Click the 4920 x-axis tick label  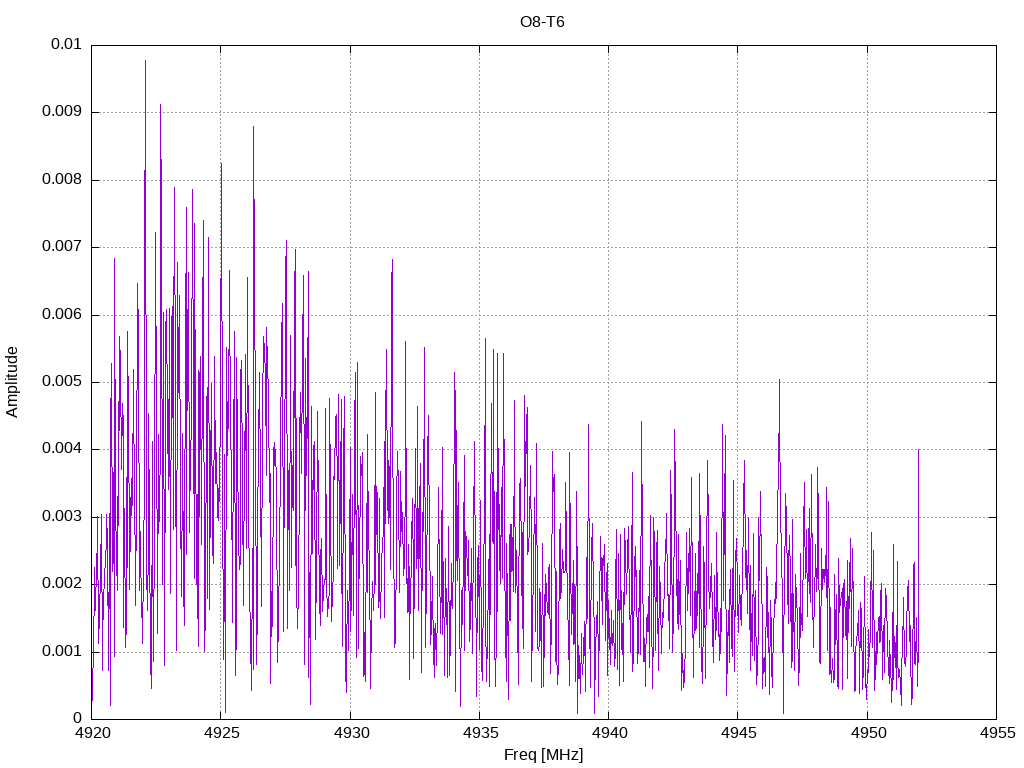click(x=93, y=733)
